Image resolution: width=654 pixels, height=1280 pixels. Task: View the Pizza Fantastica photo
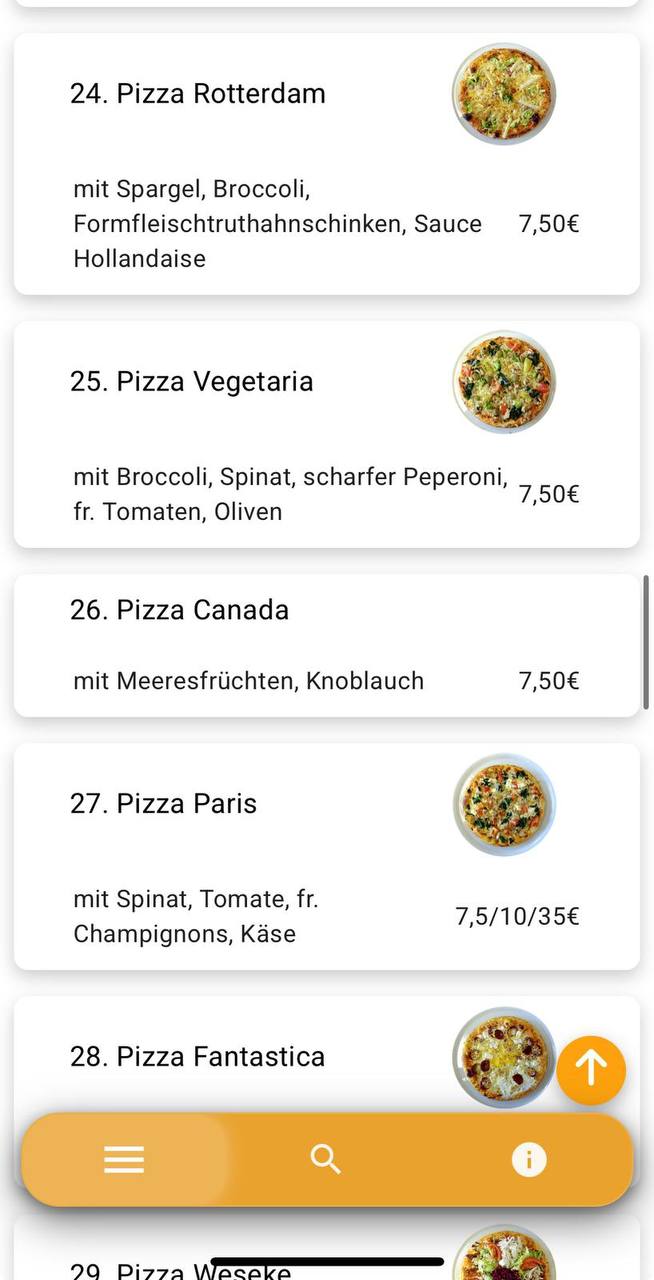[504, 1056]
